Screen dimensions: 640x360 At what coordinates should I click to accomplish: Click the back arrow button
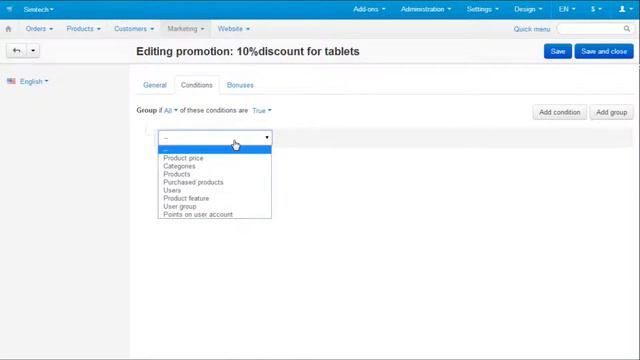coord(16,51)
